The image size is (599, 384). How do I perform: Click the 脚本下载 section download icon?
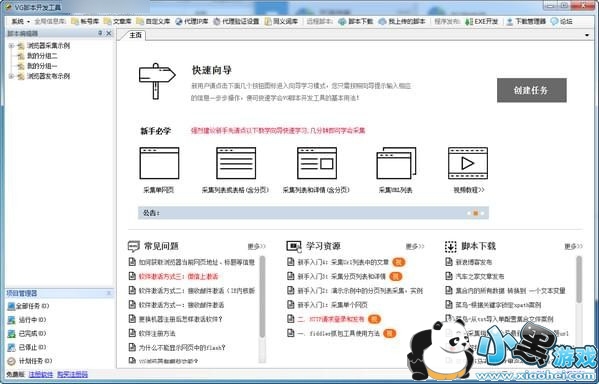pos(451,246)
